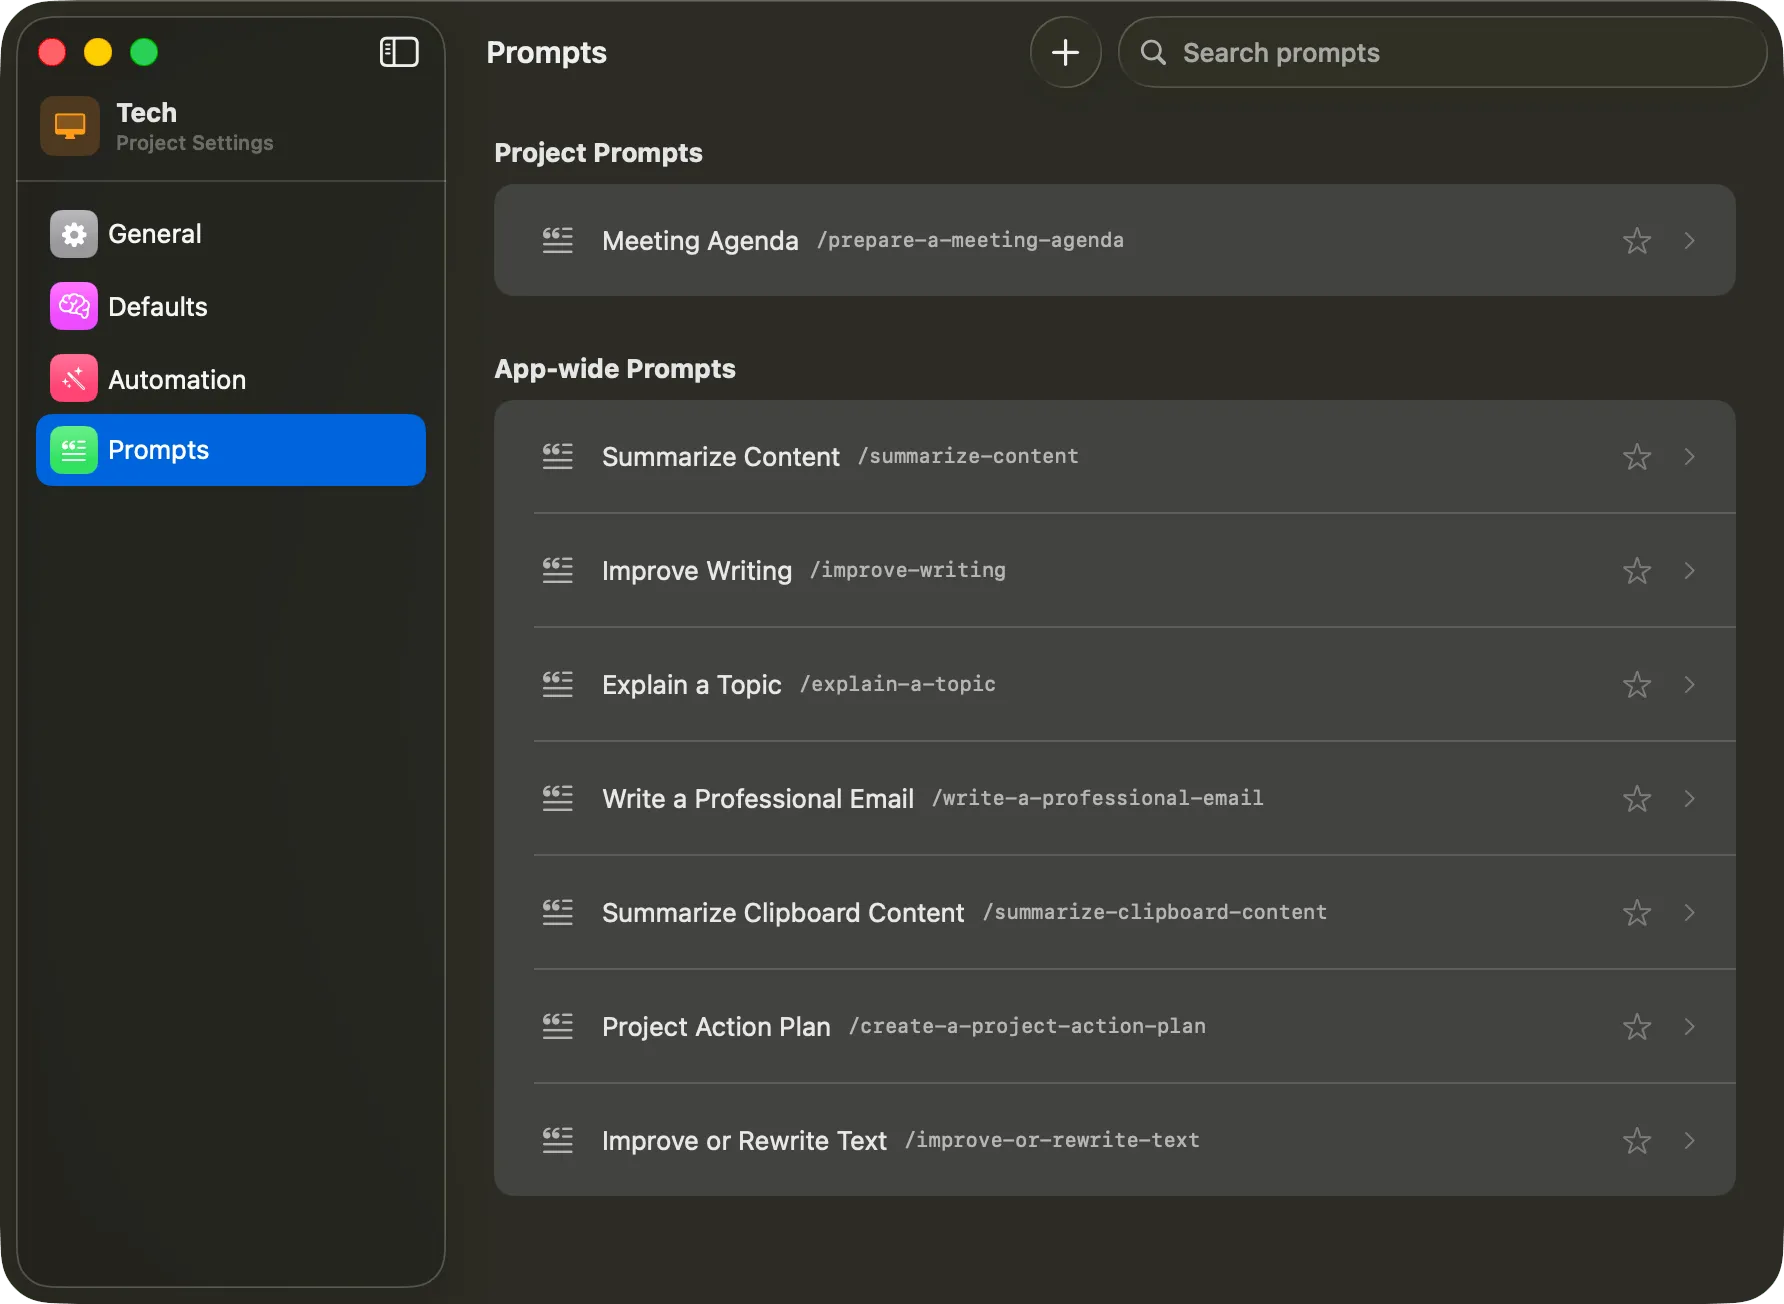The height and width of the screenshot is (1304, 1784).
Task: Click the quote-list icon beside Improve Writing
Action: coord(557,570)
